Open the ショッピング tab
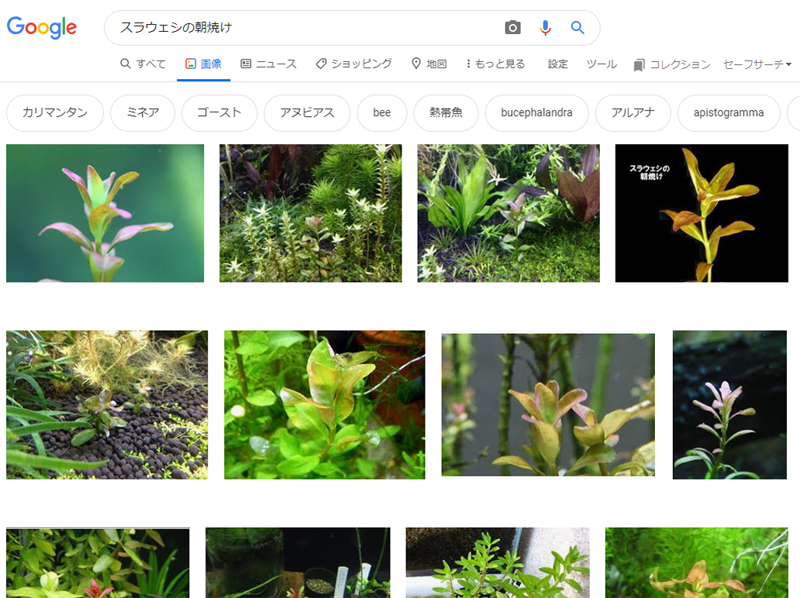This screenshot has height=598, width=800. click(354, 64)
